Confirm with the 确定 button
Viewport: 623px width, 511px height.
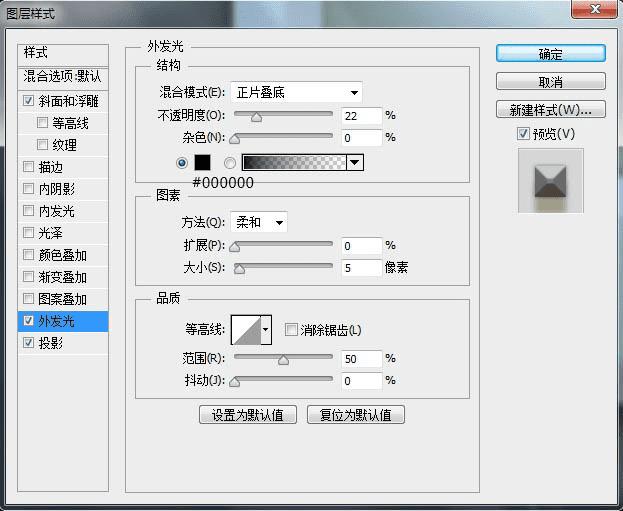[x=551, y=54]
